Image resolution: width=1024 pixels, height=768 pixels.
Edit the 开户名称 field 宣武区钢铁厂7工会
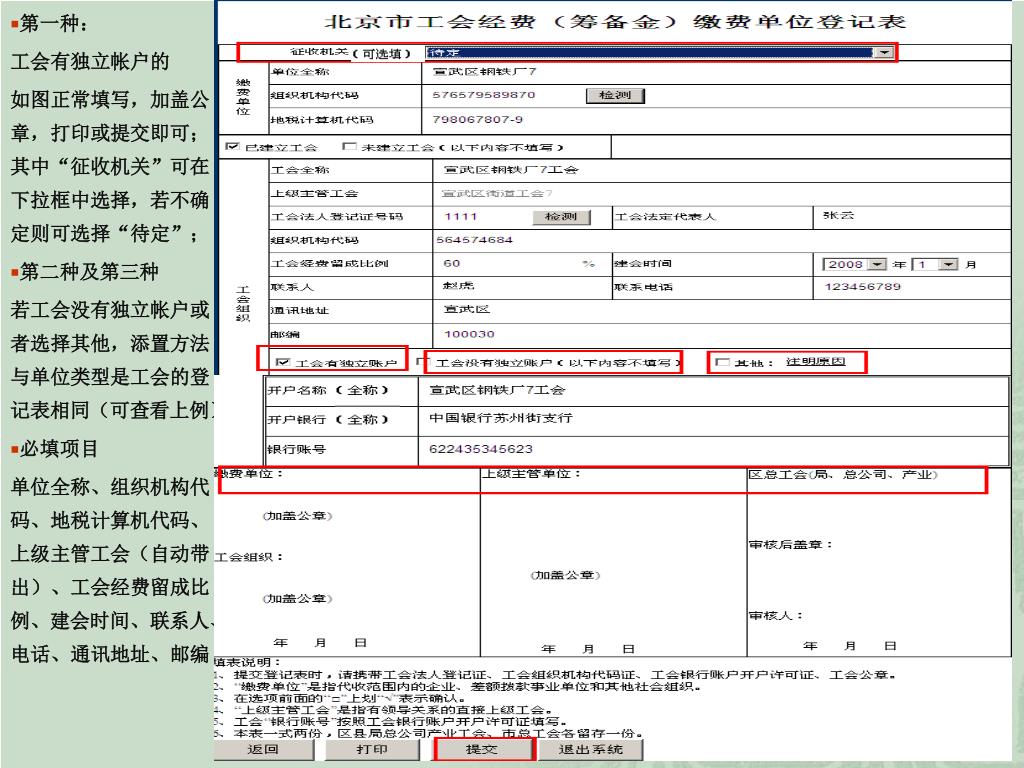coord(714,391)
